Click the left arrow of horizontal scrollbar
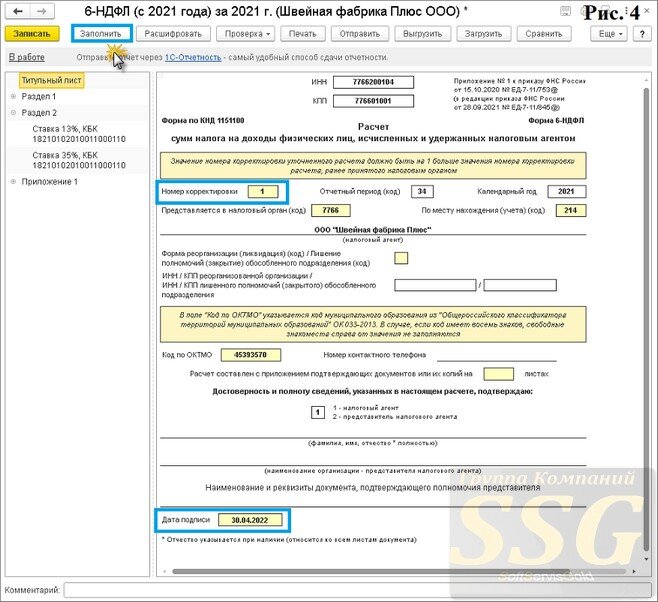Image resolution: width=658 pixels, height=602 pixels. [165, 571]
